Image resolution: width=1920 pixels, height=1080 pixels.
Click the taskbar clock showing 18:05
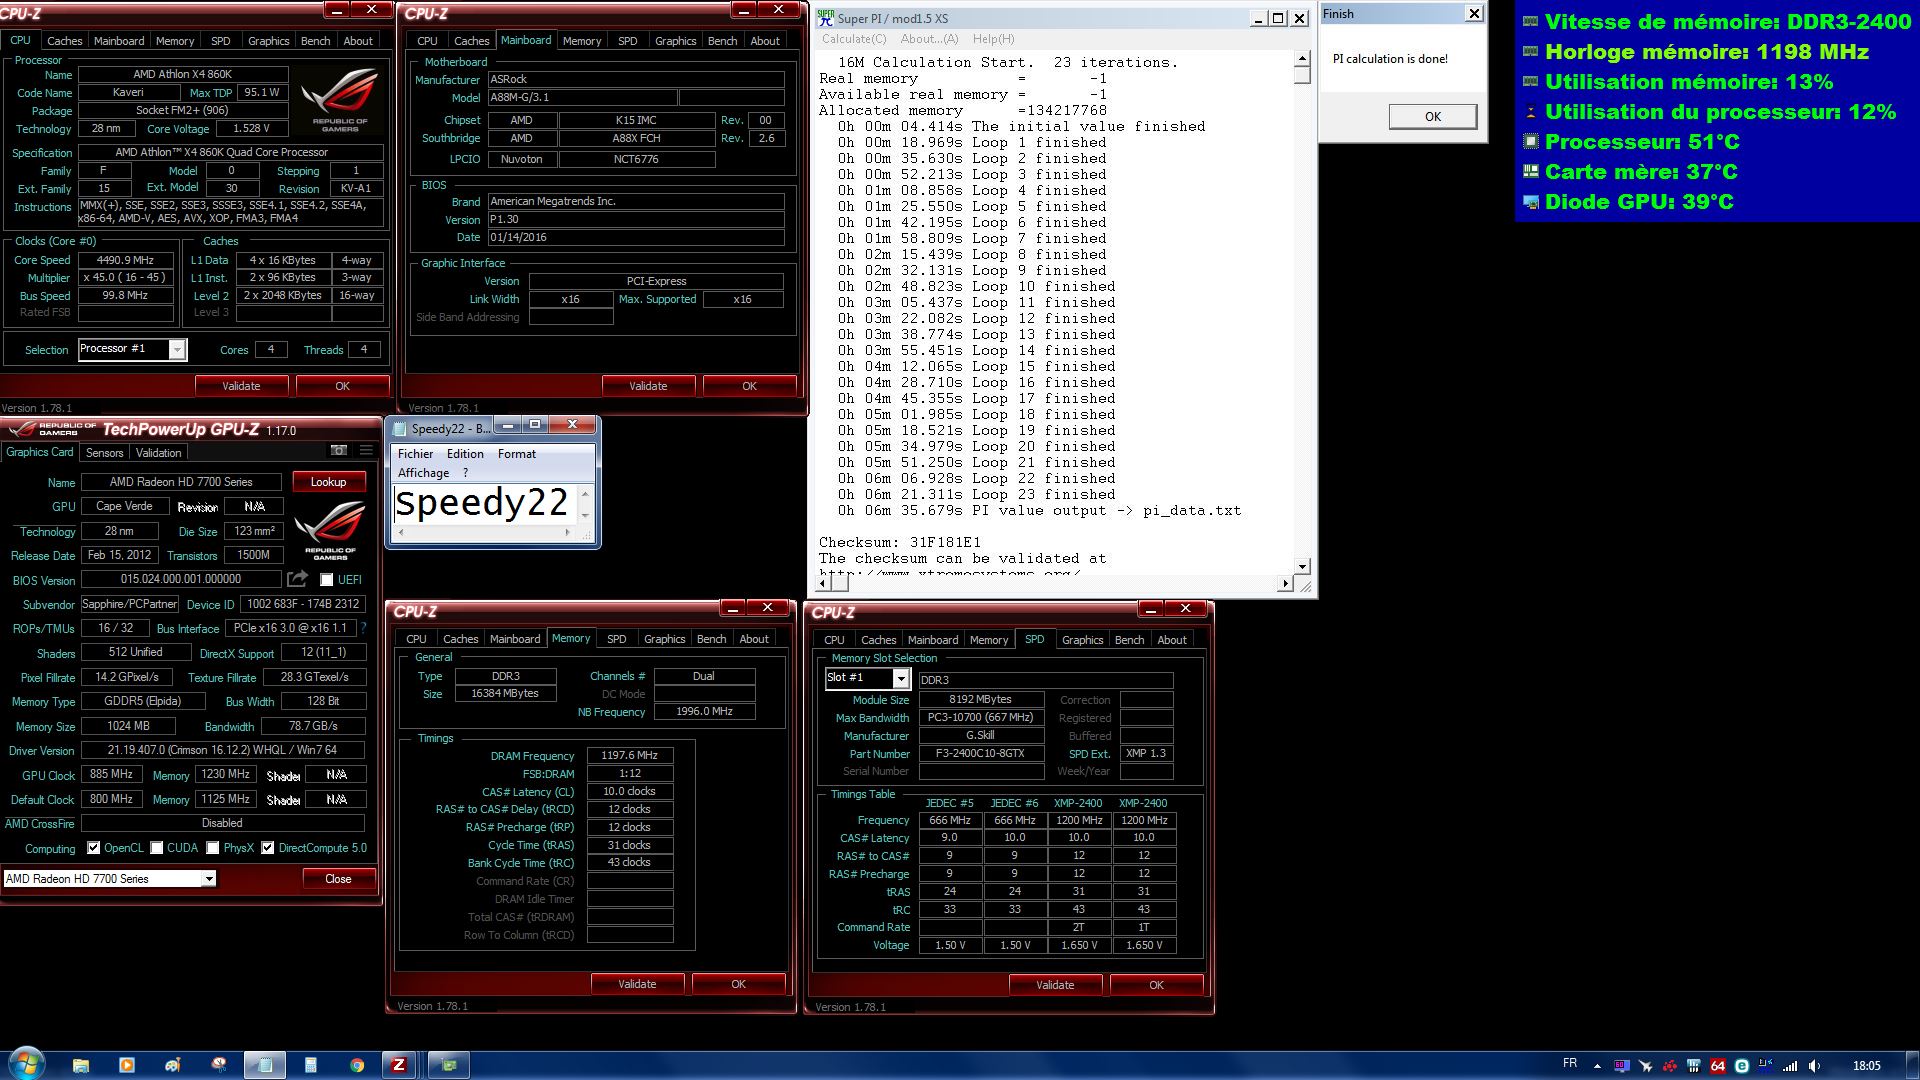click(1866, 1066)
